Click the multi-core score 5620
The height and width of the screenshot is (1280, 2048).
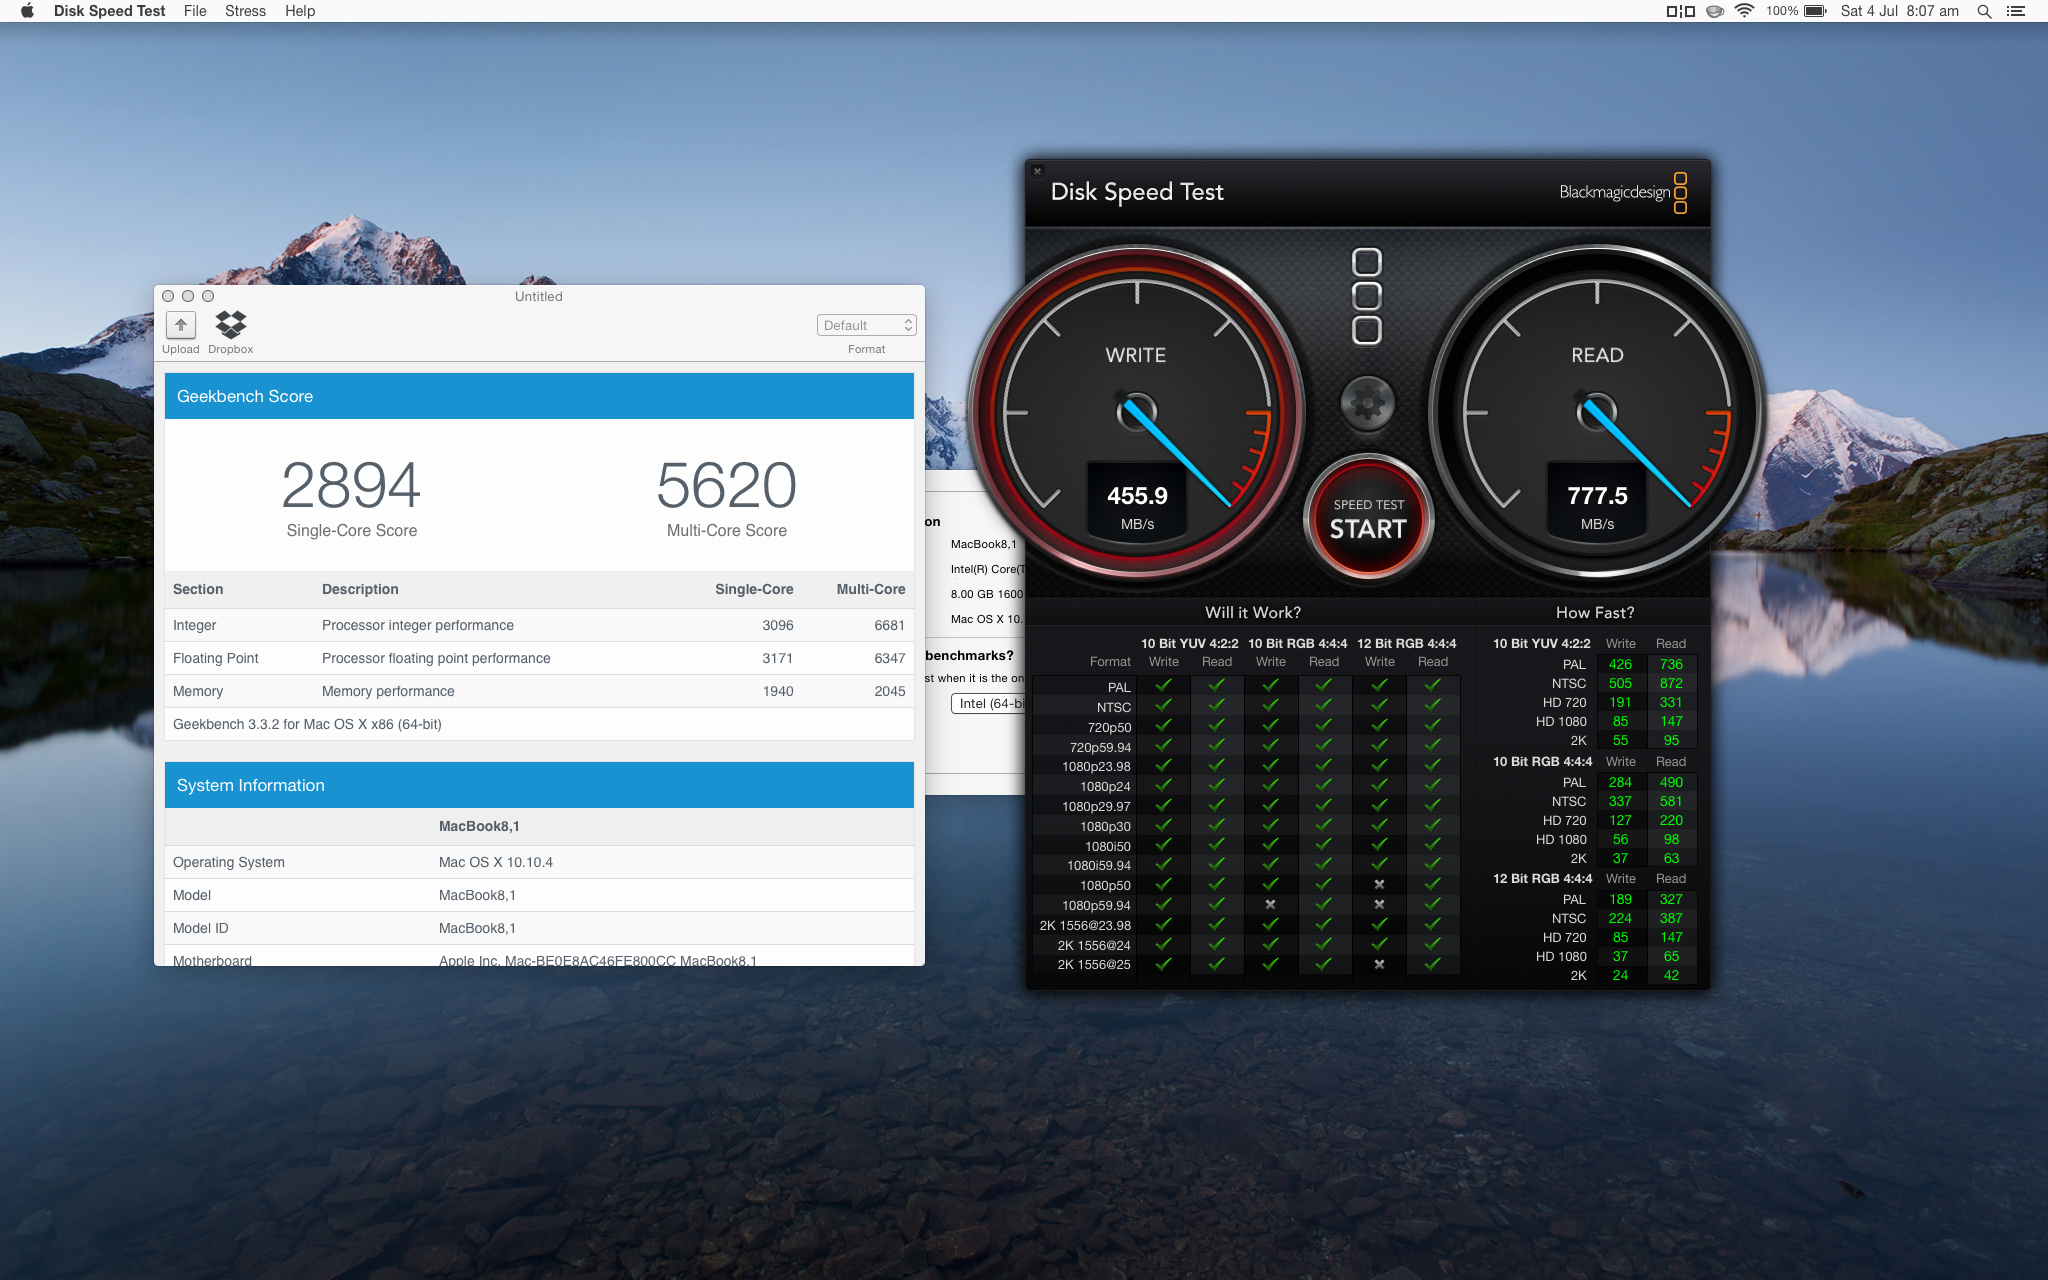click(727, 486)
